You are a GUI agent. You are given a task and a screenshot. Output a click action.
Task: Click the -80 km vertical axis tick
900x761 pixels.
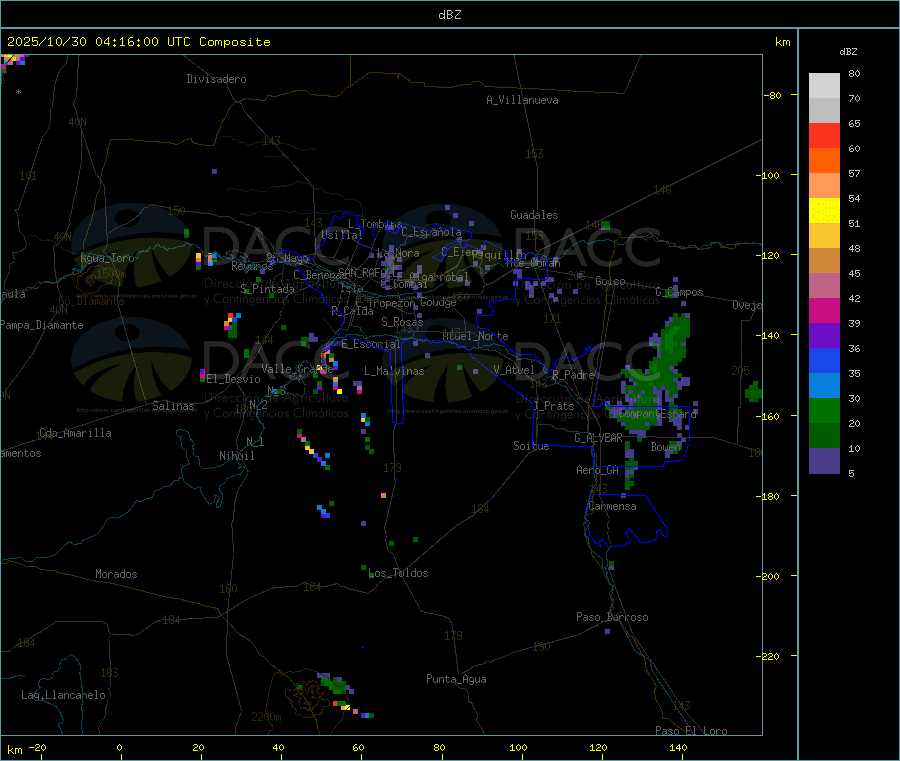[x=773, y=95]
